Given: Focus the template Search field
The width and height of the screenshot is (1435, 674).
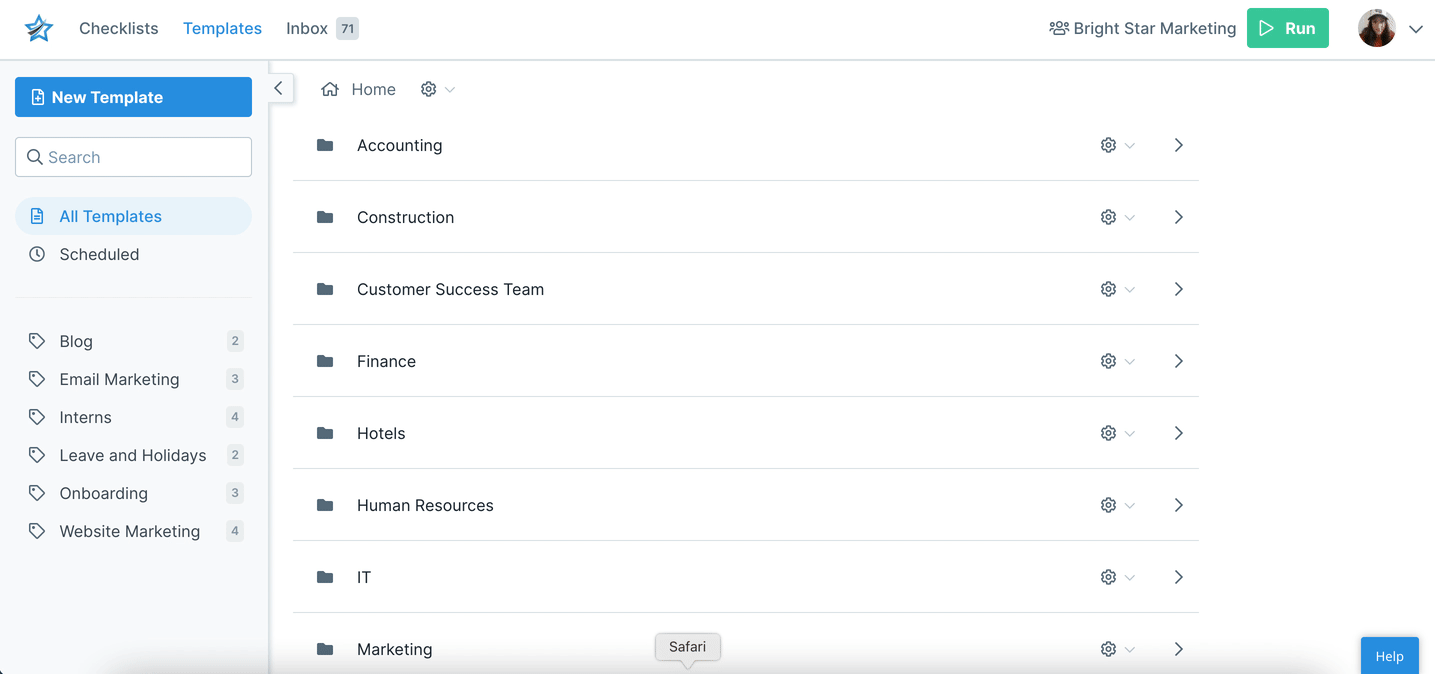Looking at the screenshot, I should (x=134, y=157).
